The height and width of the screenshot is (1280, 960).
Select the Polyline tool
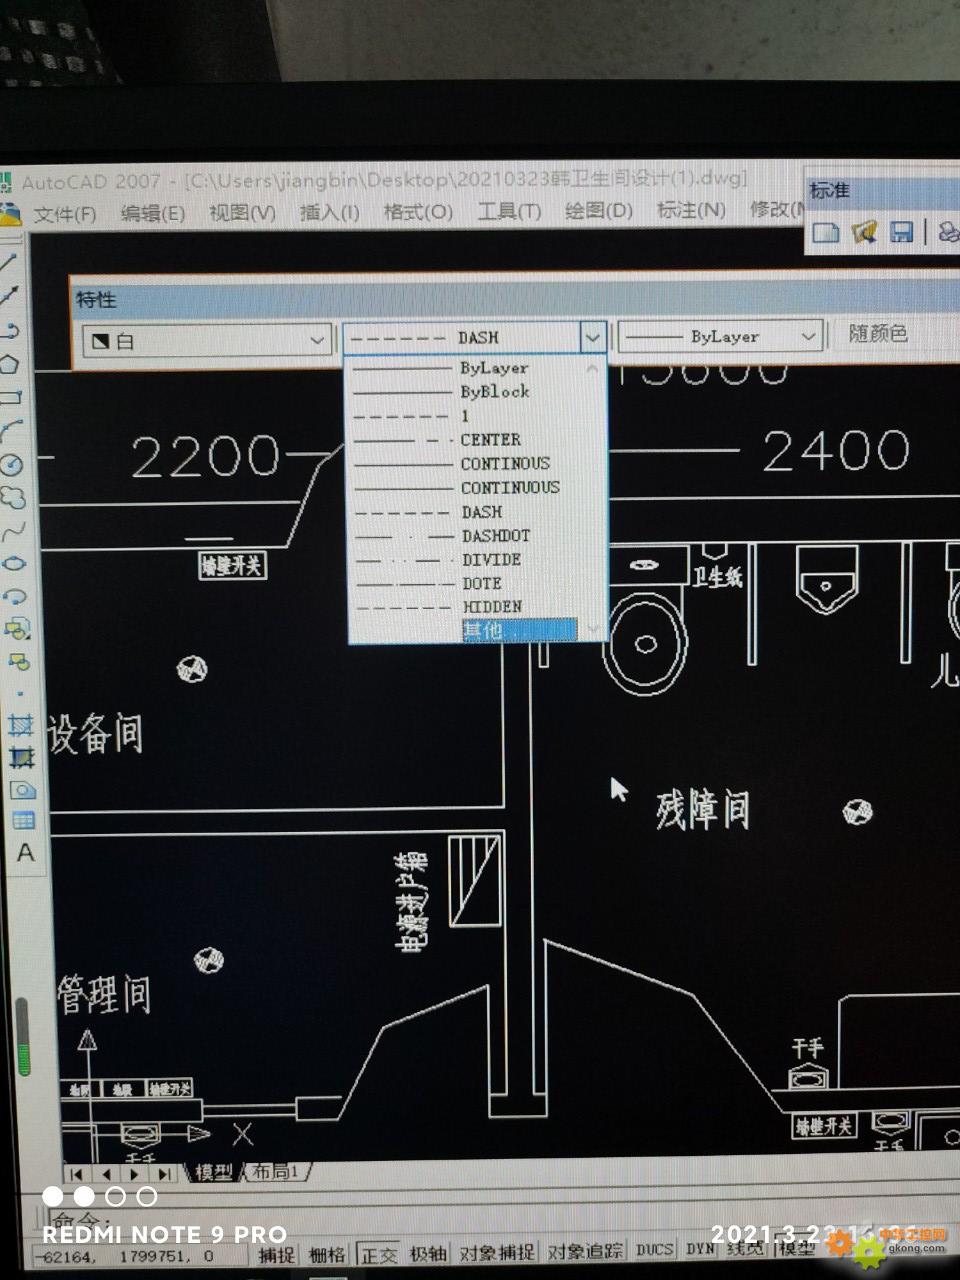pyautogui.click(x=10, y=330)
